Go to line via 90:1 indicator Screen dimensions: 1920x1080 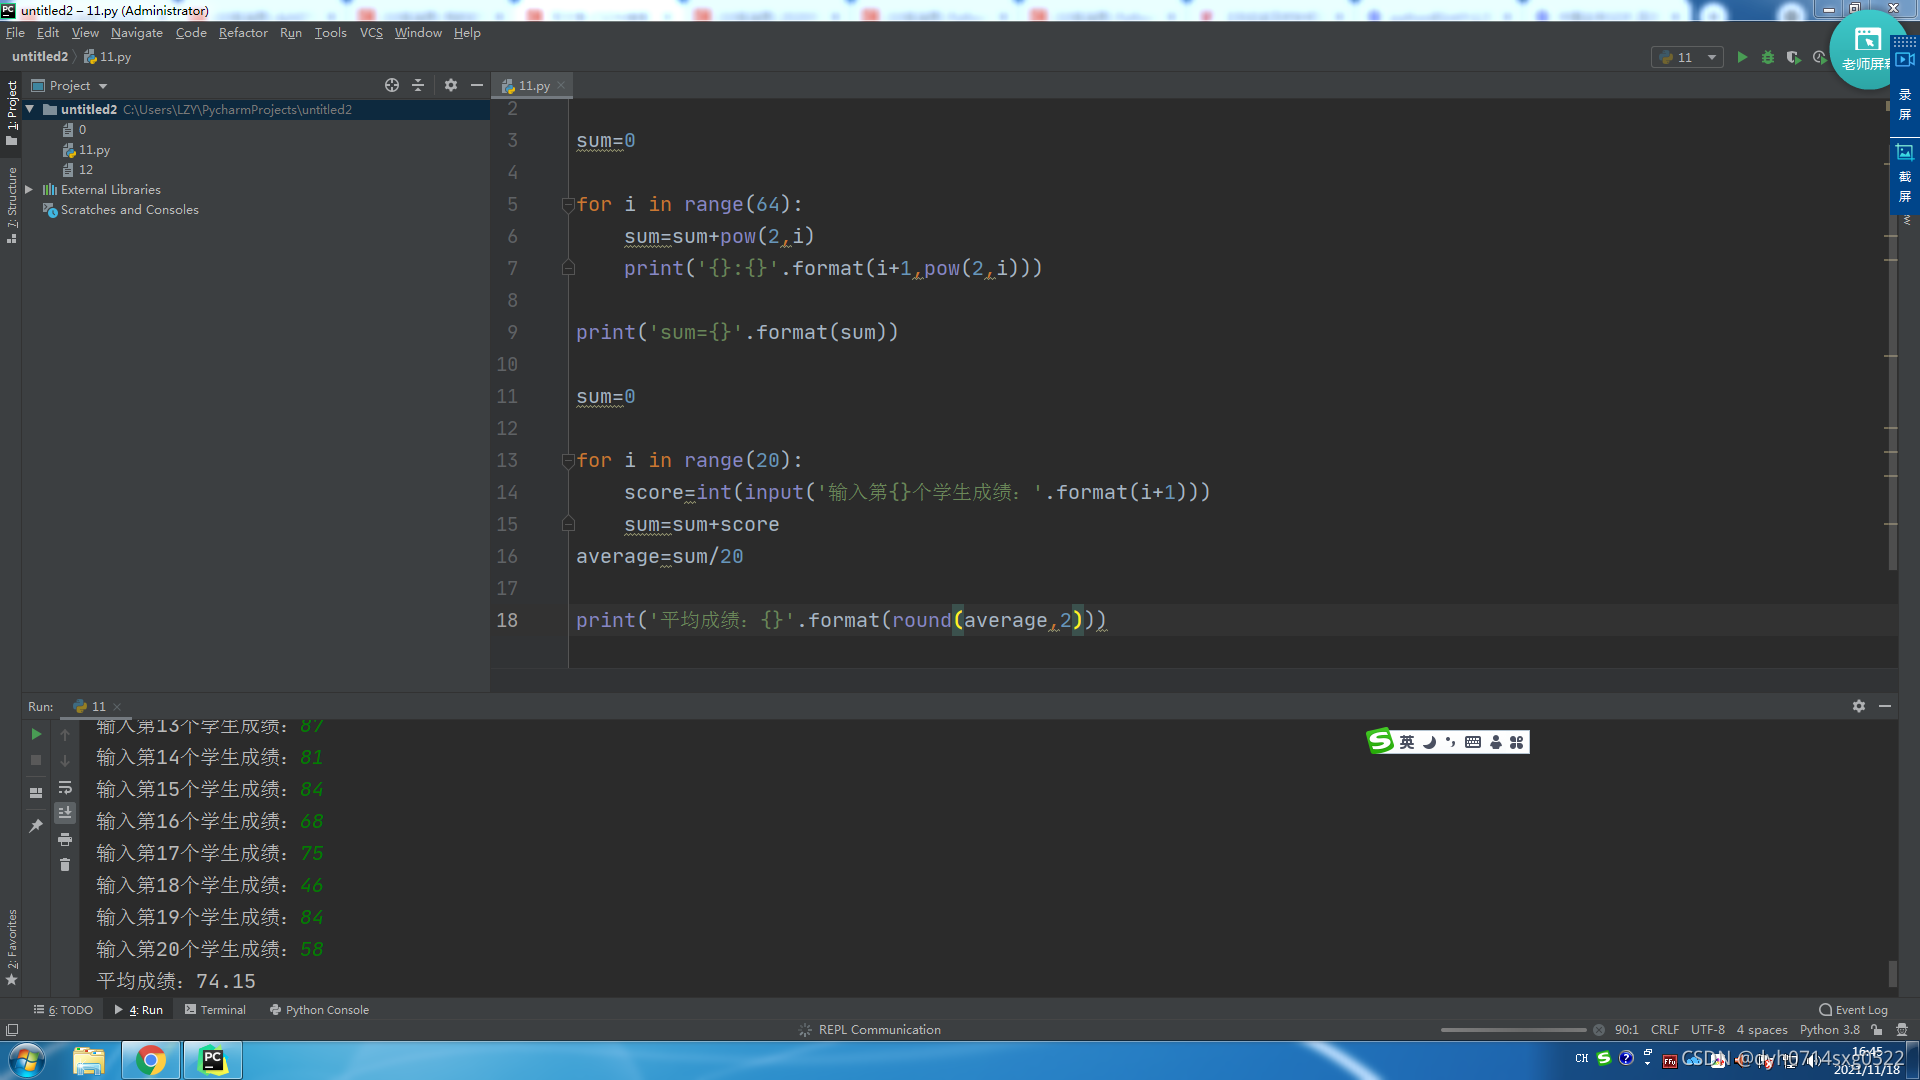[x=1626, y=1030]
